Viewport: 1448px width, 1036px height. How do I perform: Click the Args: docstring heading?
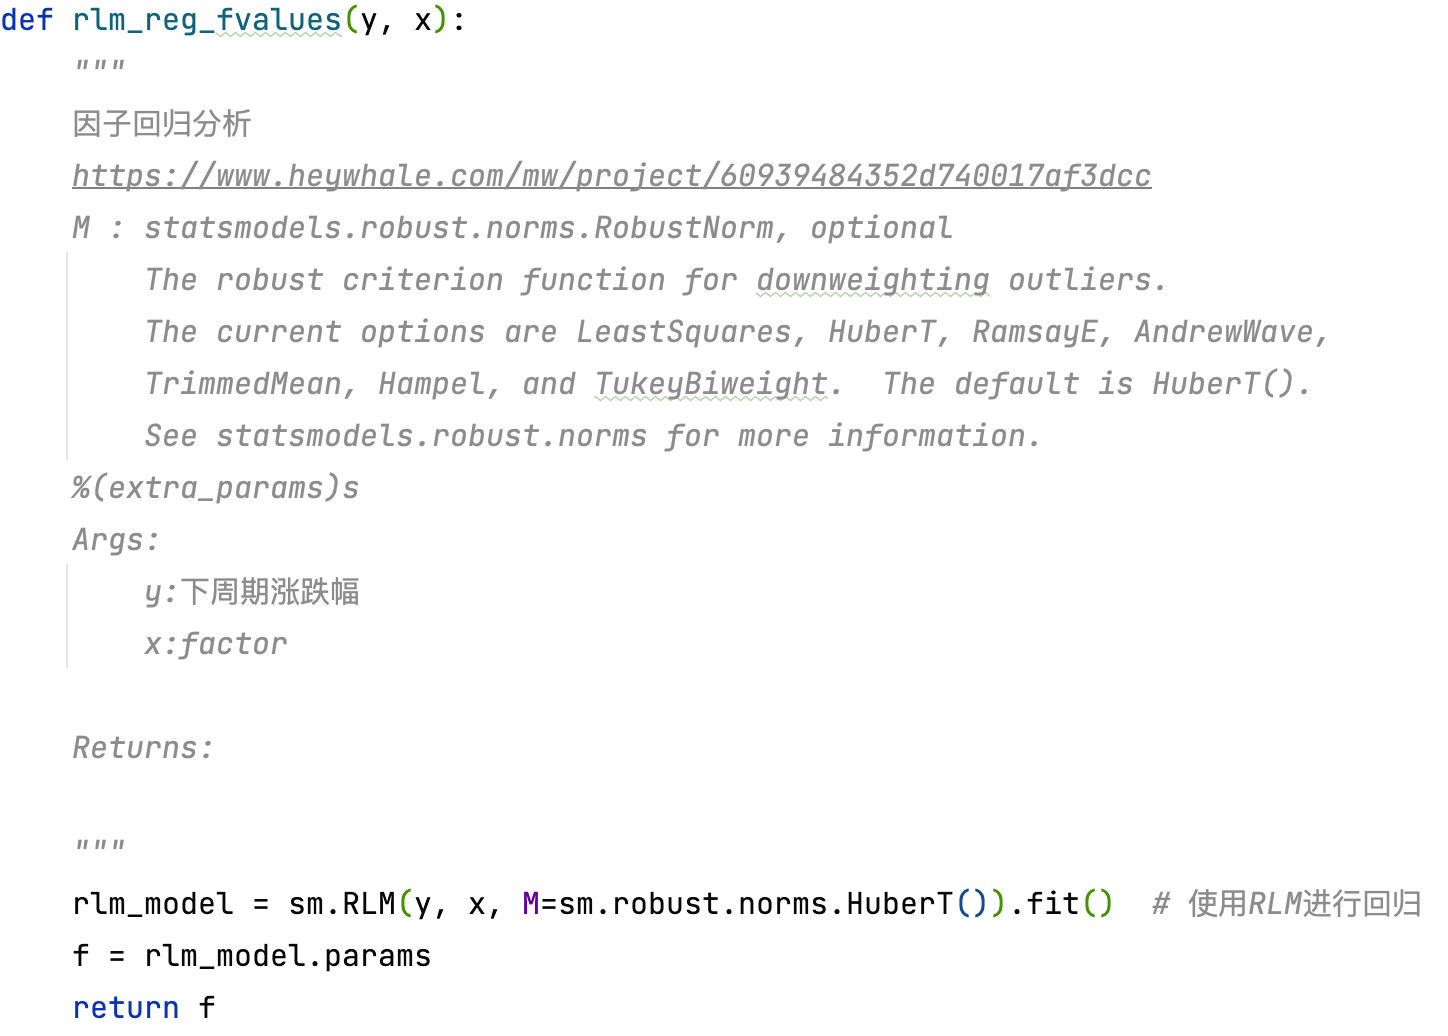[116, 540]
